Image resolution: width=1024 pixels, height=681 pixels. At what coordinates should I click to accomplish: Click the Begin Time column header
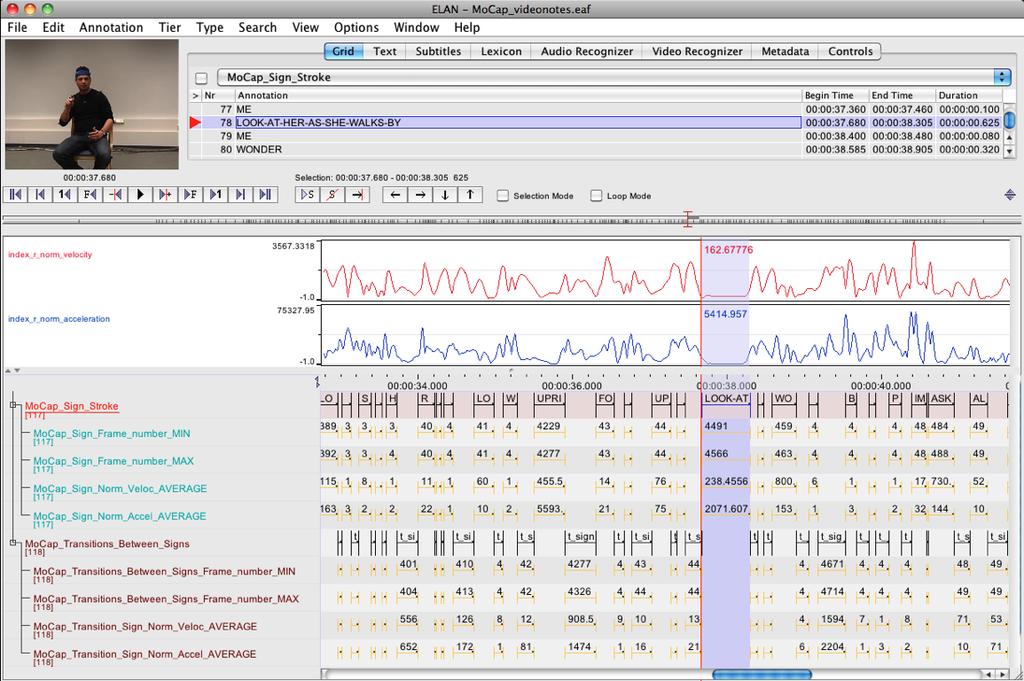coord(835,95)
